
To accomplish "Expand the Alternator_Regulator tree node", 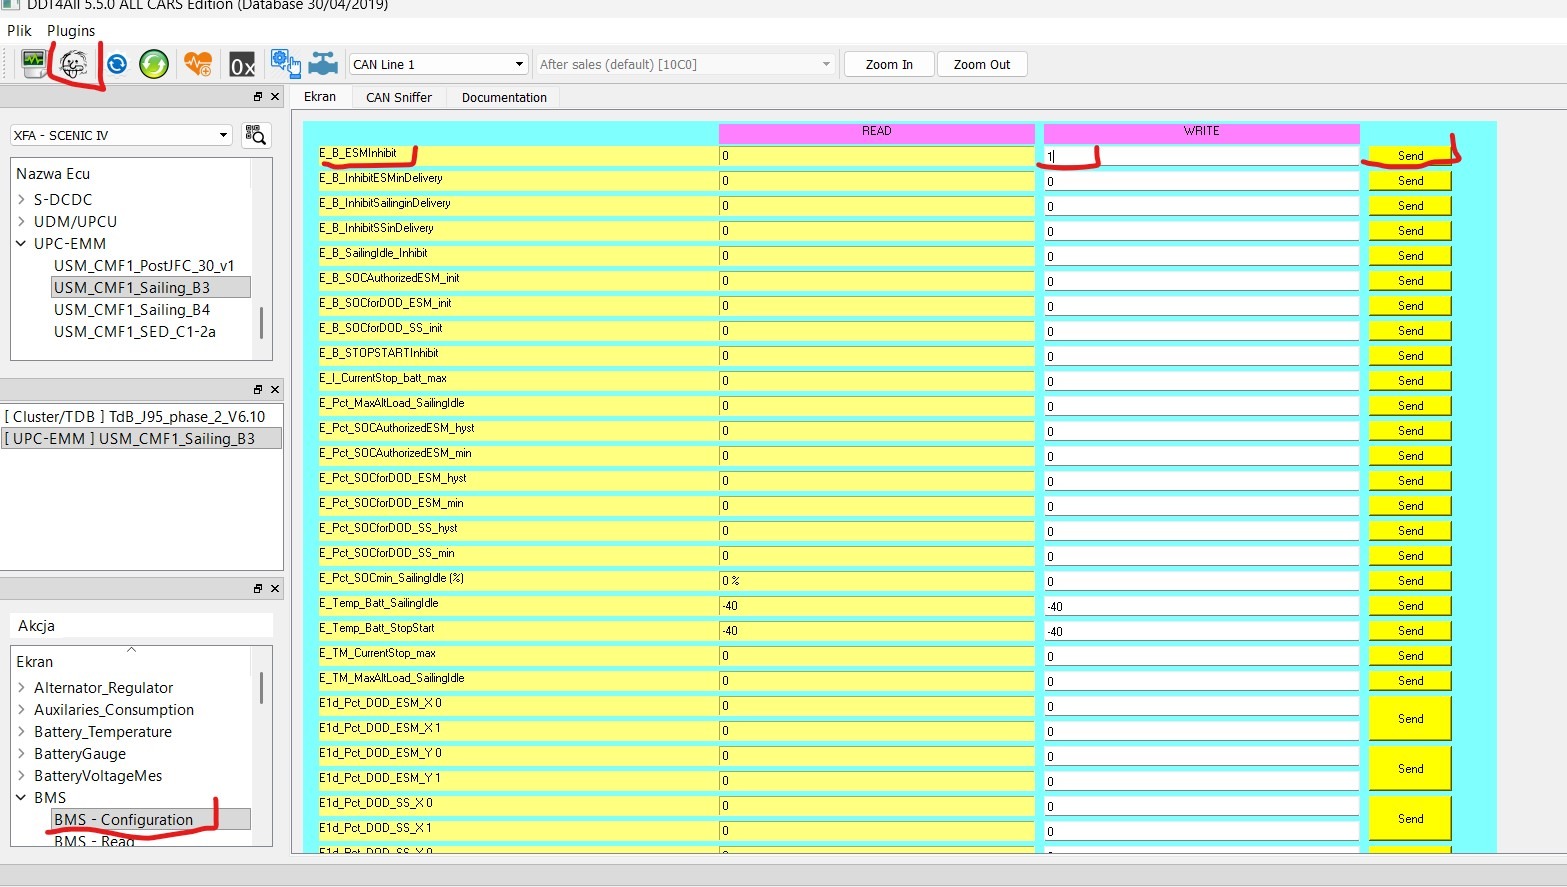I will (x=21, y=688).
